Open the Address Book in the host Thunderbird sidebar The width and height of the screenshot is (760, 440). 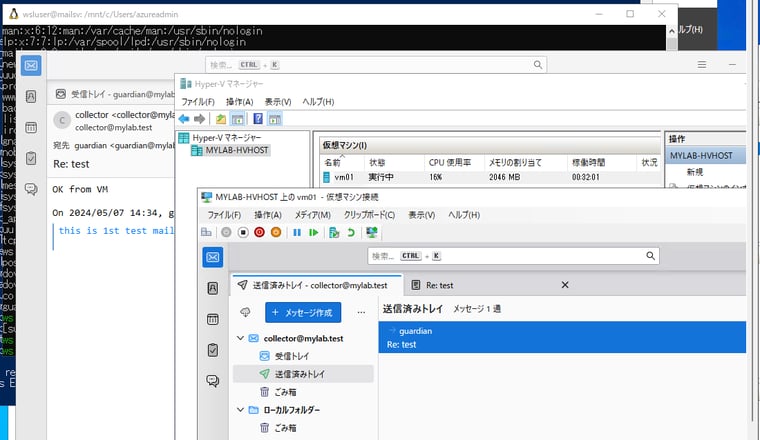tap(31, 96)
